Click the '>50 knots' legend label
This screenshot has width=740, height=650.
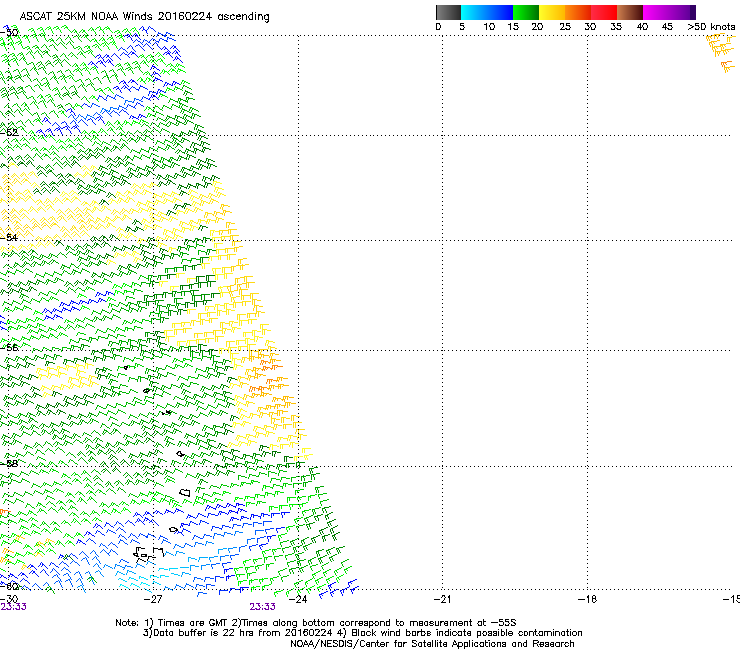click(x=711, y=27)
